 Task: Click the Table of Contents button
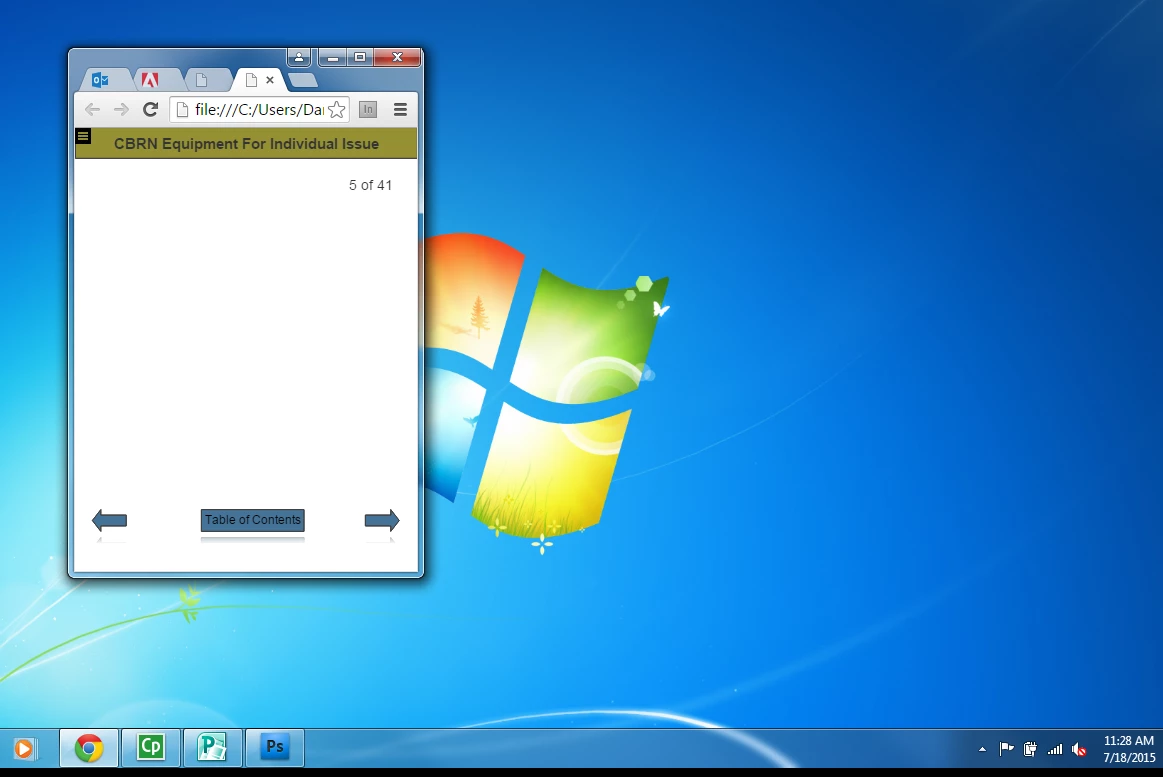point(253,520)
